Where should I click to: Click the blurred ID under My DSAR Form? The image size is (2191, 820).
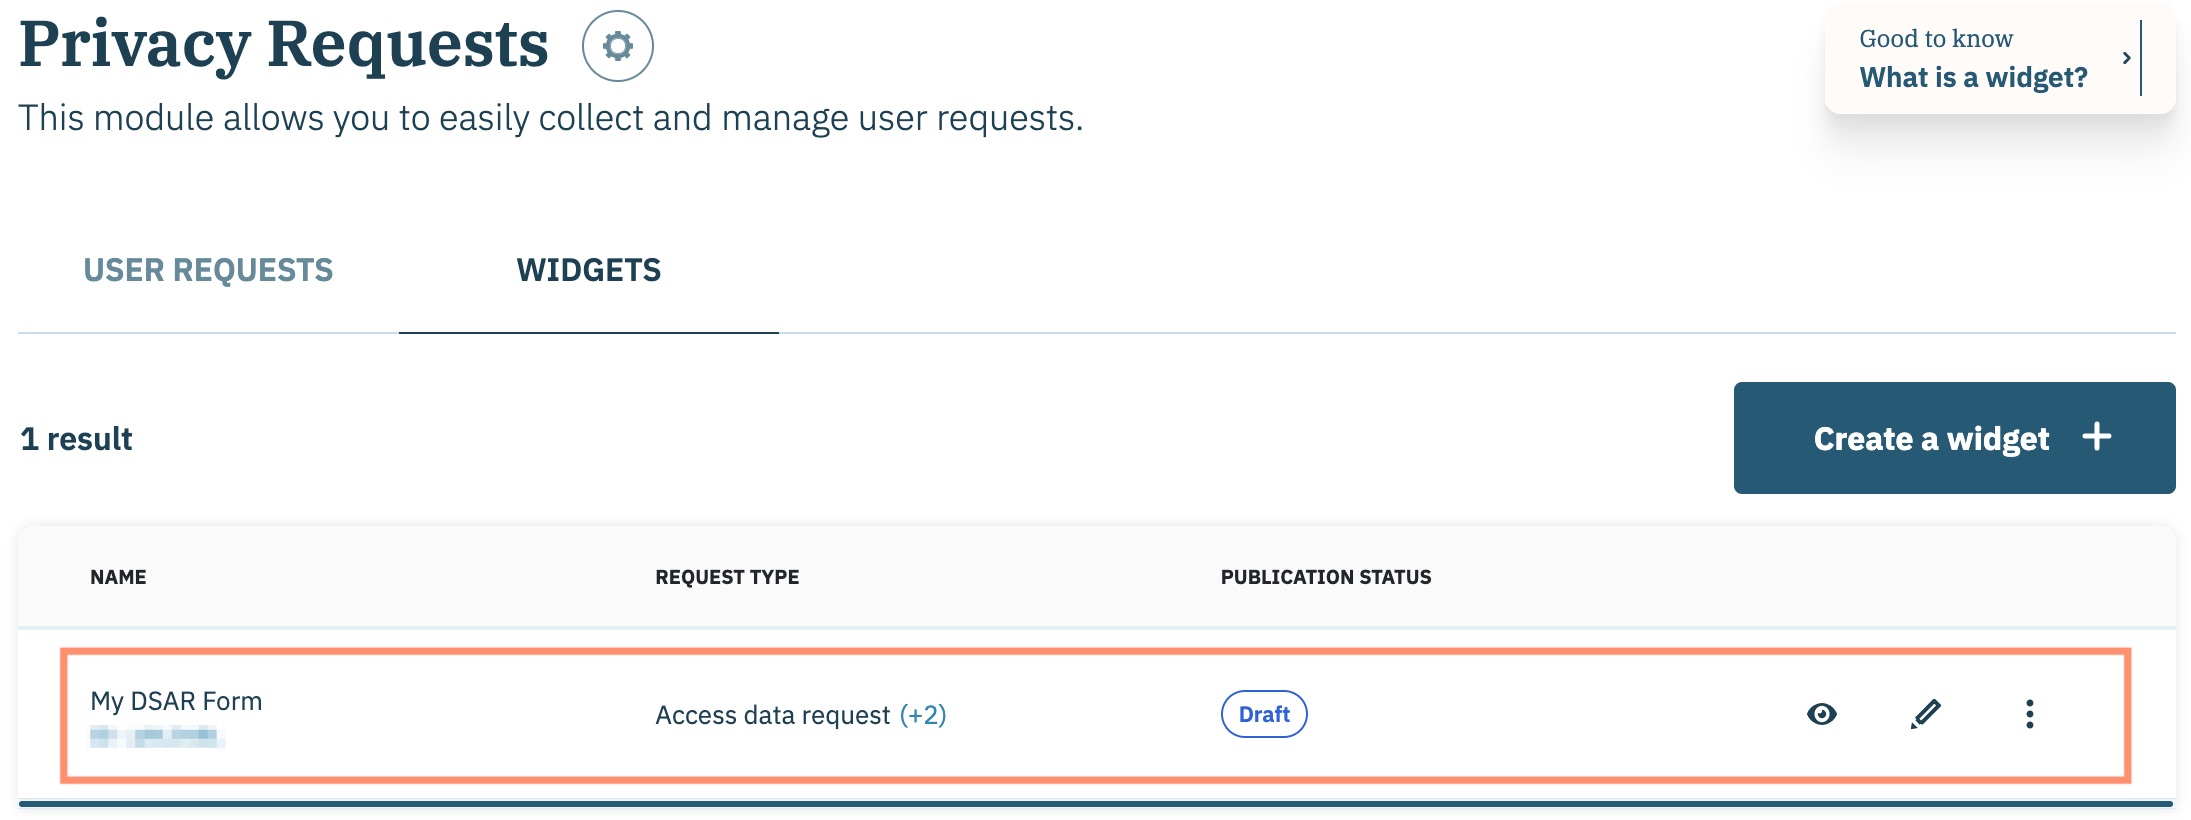[156, 737]
